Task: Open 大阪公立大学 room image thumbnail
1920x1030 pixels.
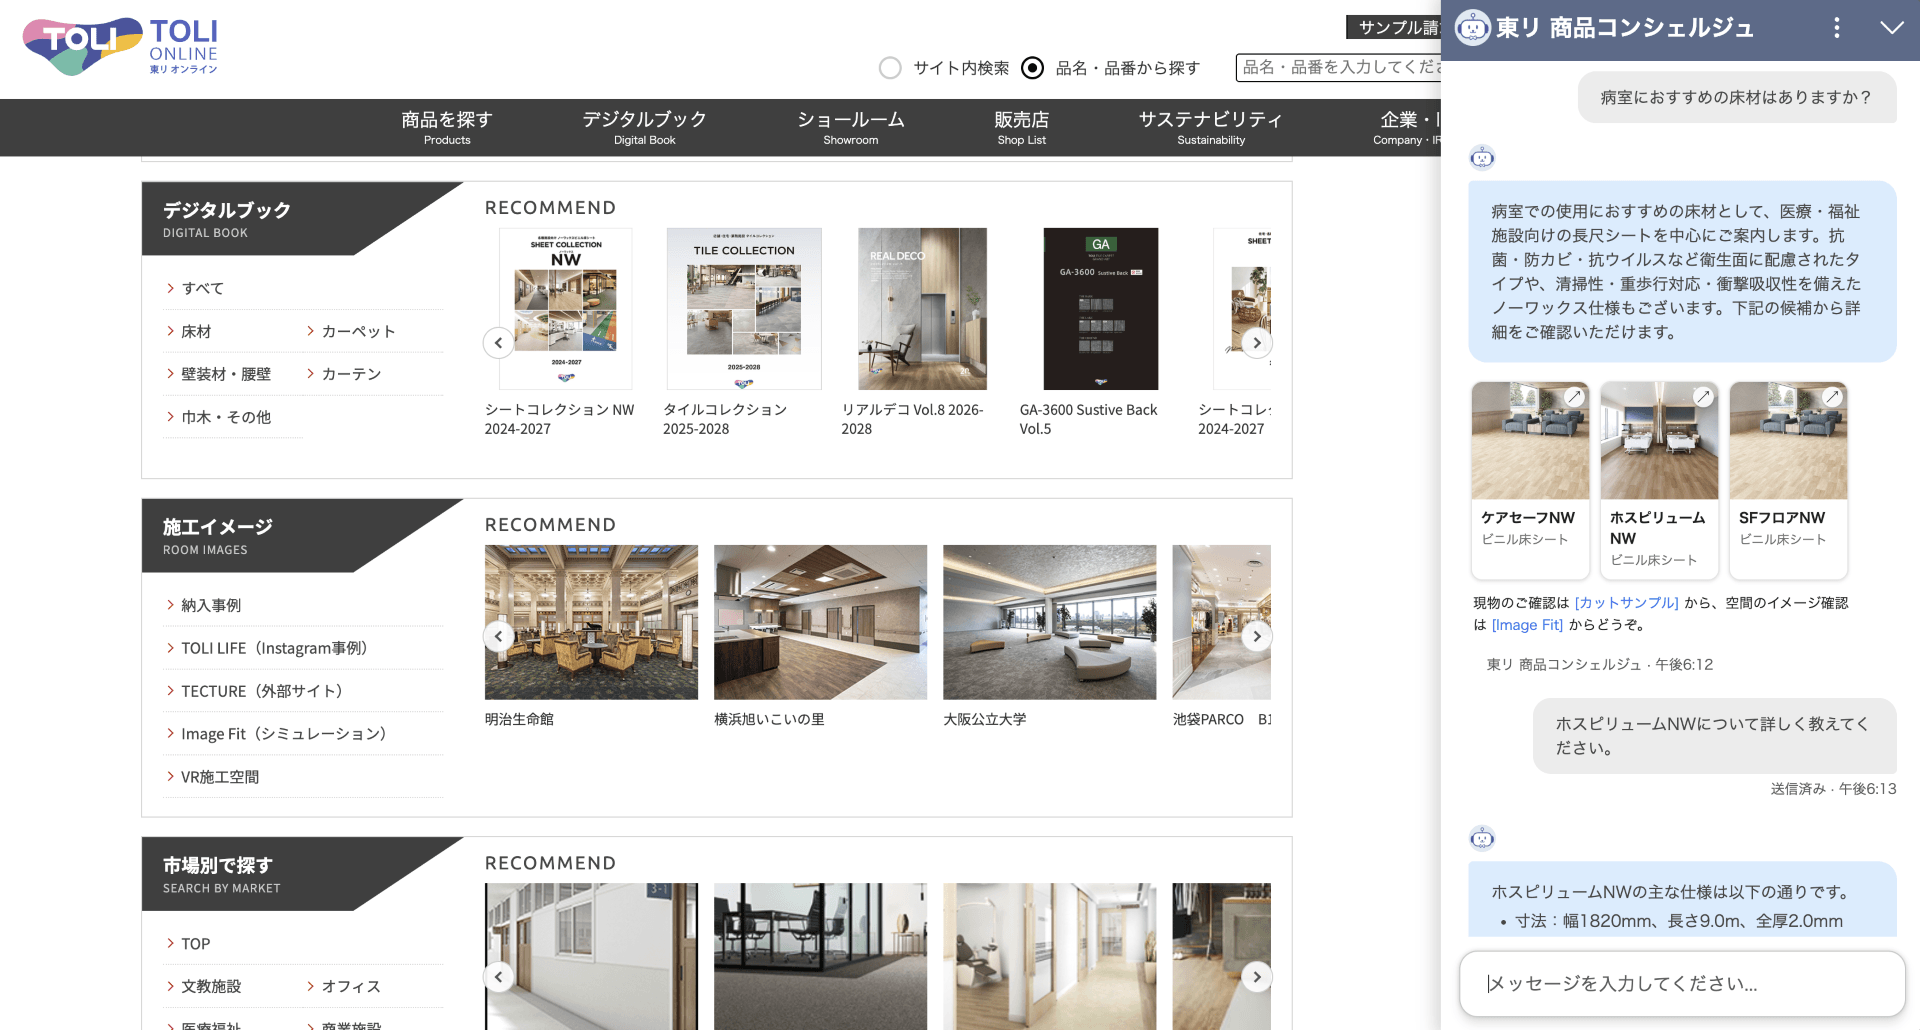Action: (x=1049, y=622)
